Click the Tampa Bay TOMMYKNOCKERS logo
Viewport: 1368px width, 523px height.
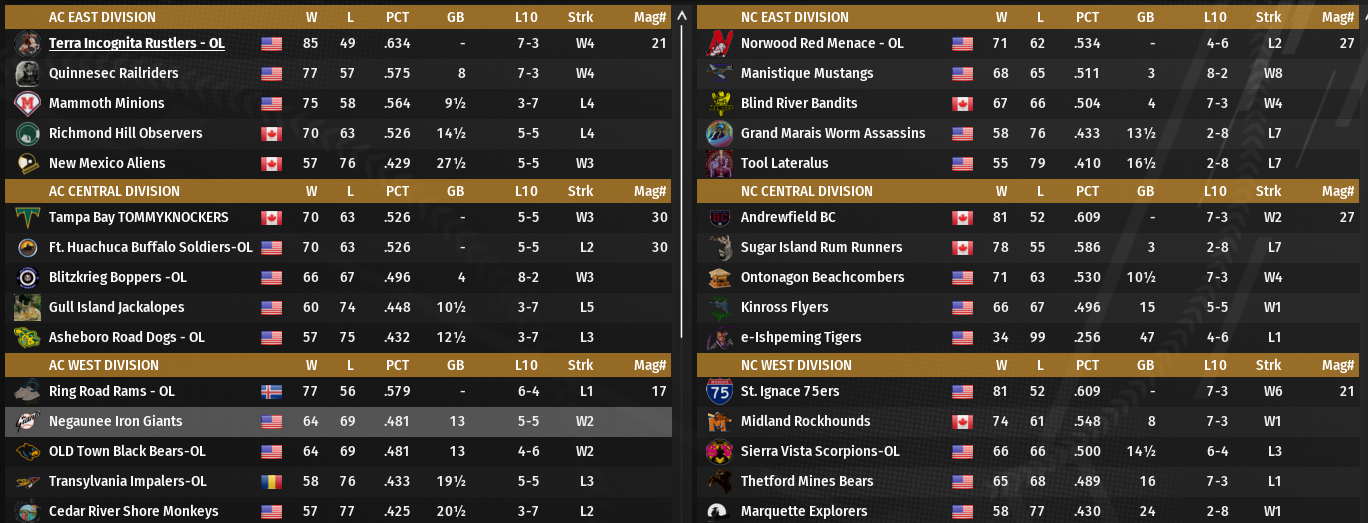(27, 217)
